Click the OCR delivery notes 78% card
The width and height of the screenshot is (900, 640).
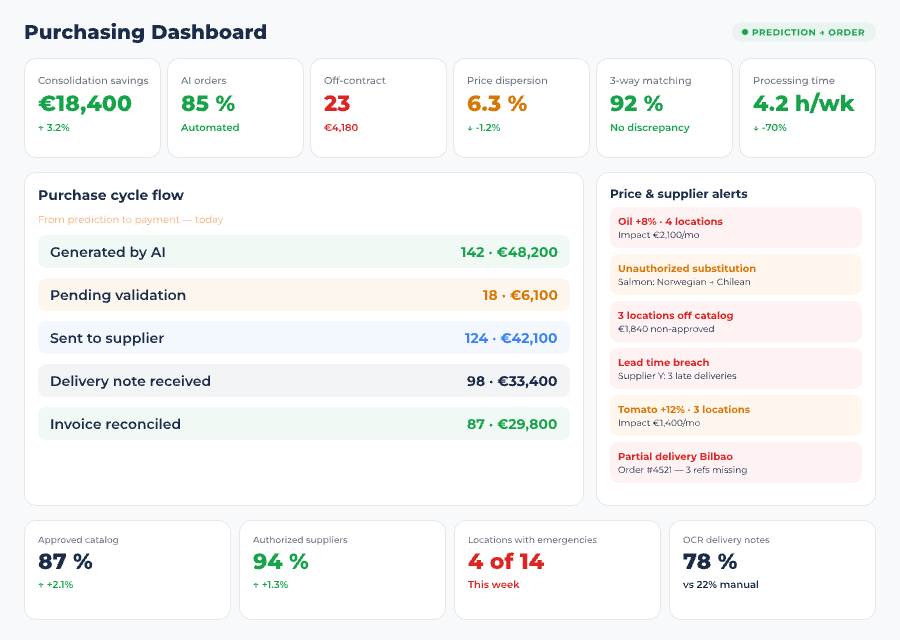772,570
